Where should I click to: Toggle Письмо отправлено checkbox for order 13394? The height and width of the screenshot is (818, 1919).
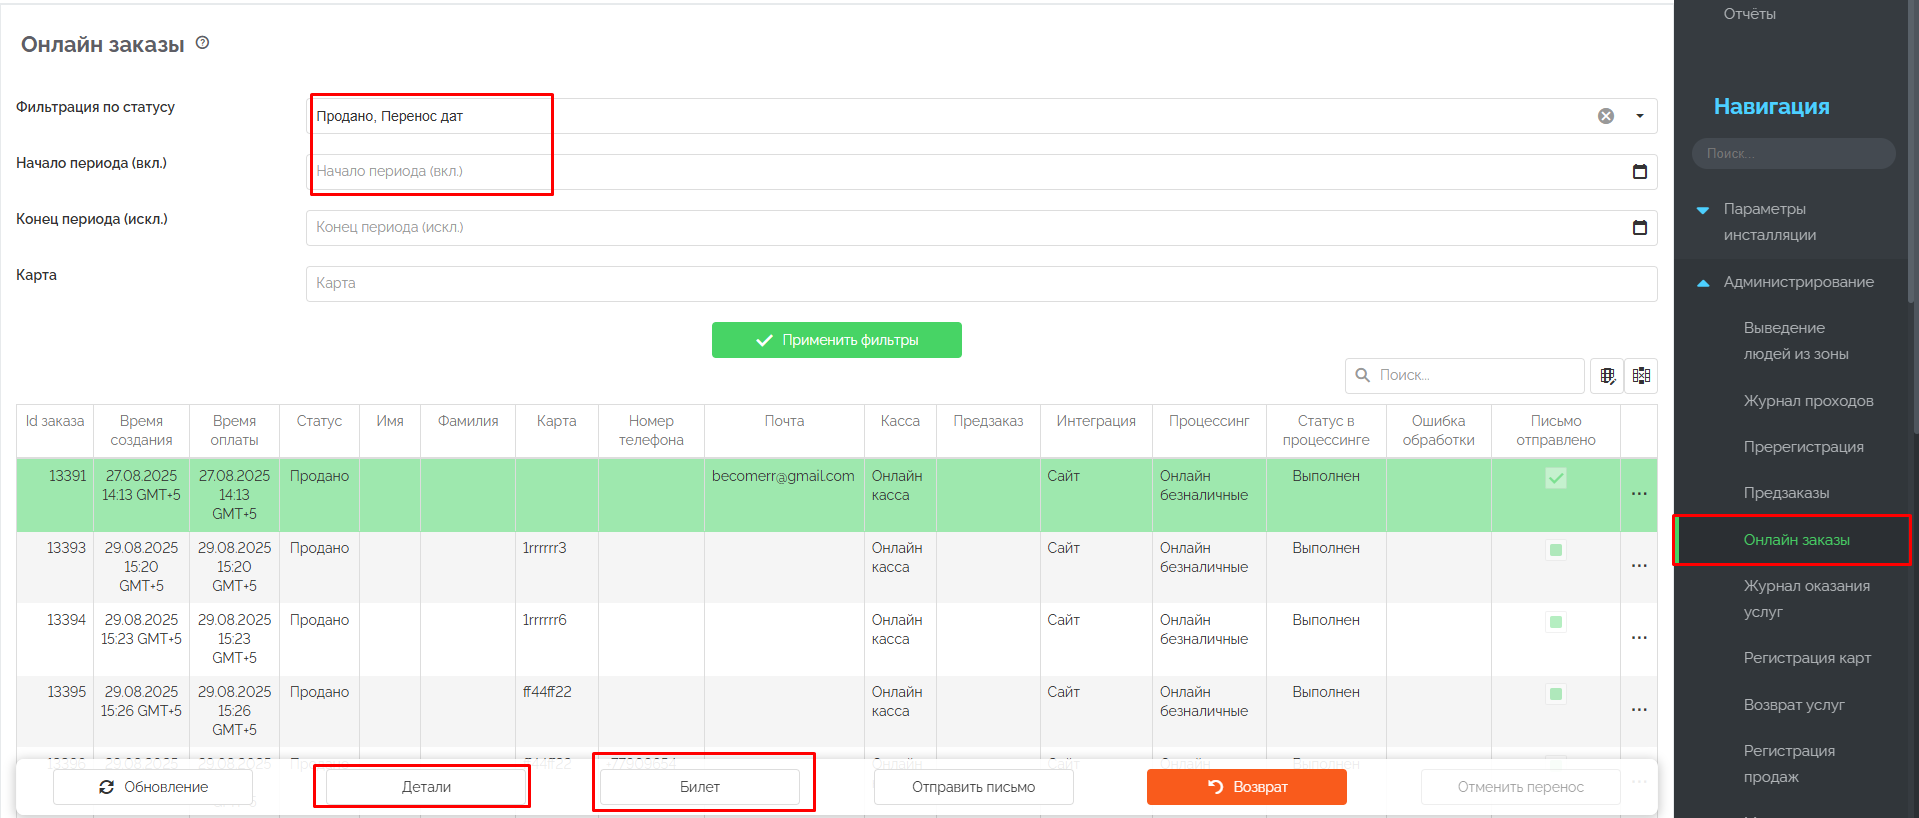[1556, 622]
